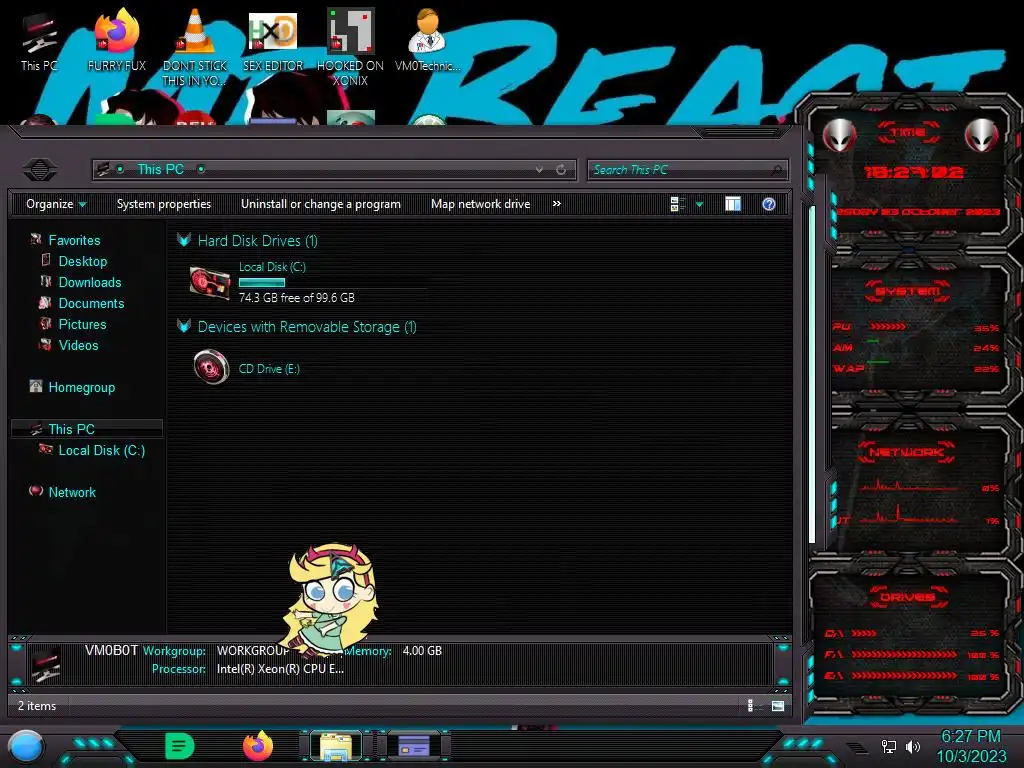The image size is (1024, 768).
Task: Click Map network drive
Action: [x=481, y=204]
